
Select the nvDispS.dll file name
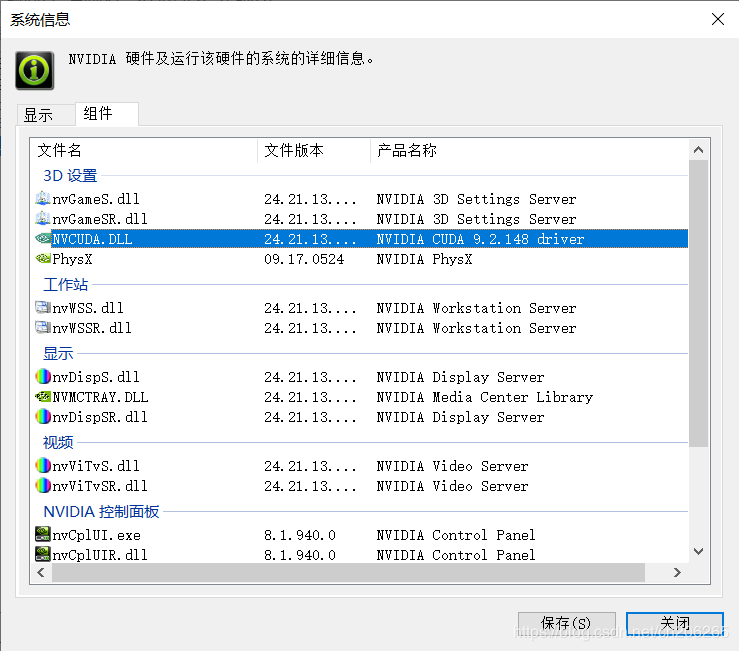[96, 377]
